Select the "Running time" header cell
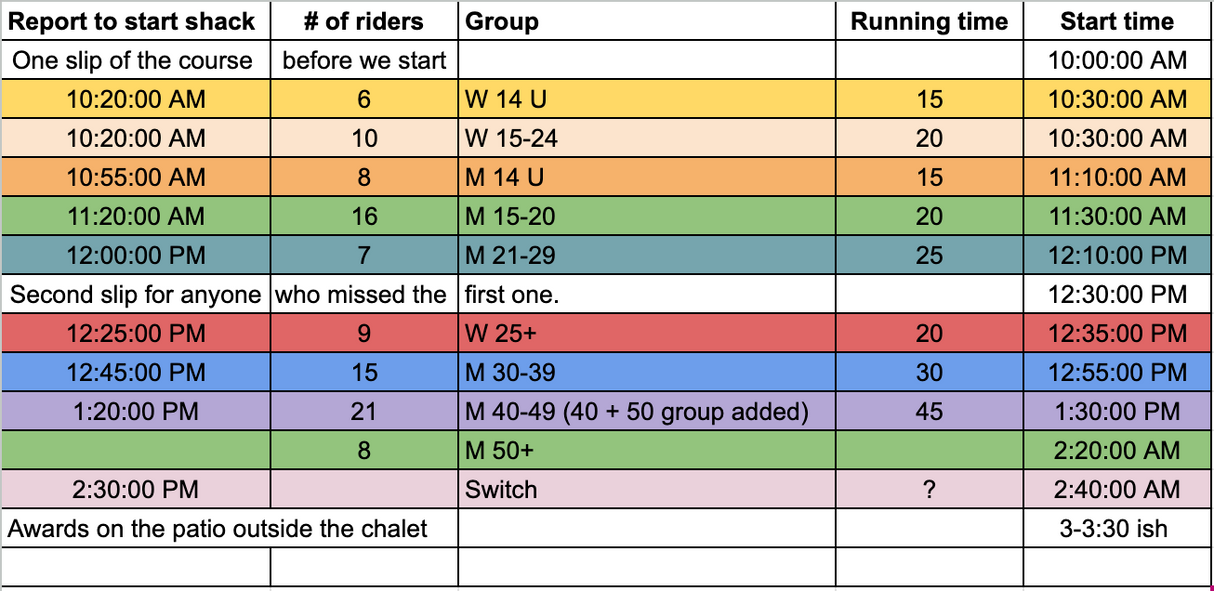 929,21
